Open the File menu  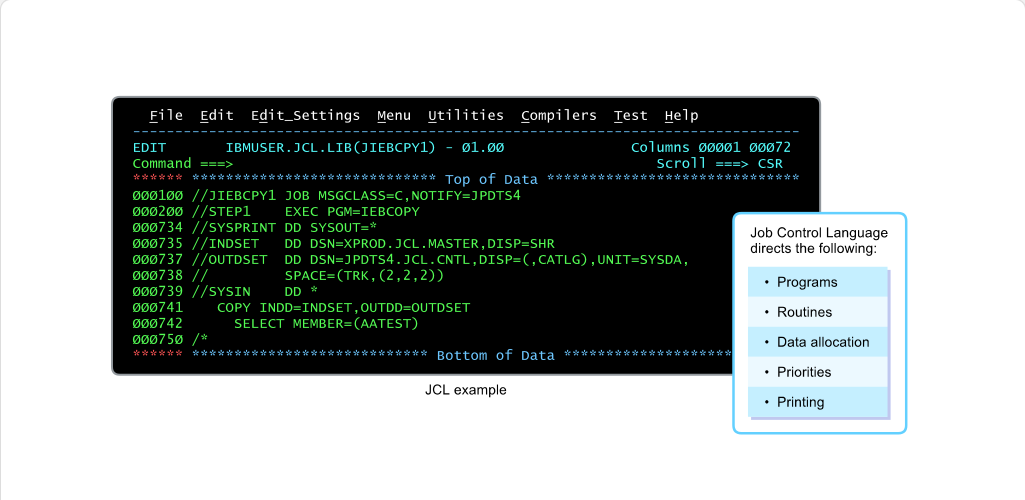pyautogui.click(x=166, y=116)
